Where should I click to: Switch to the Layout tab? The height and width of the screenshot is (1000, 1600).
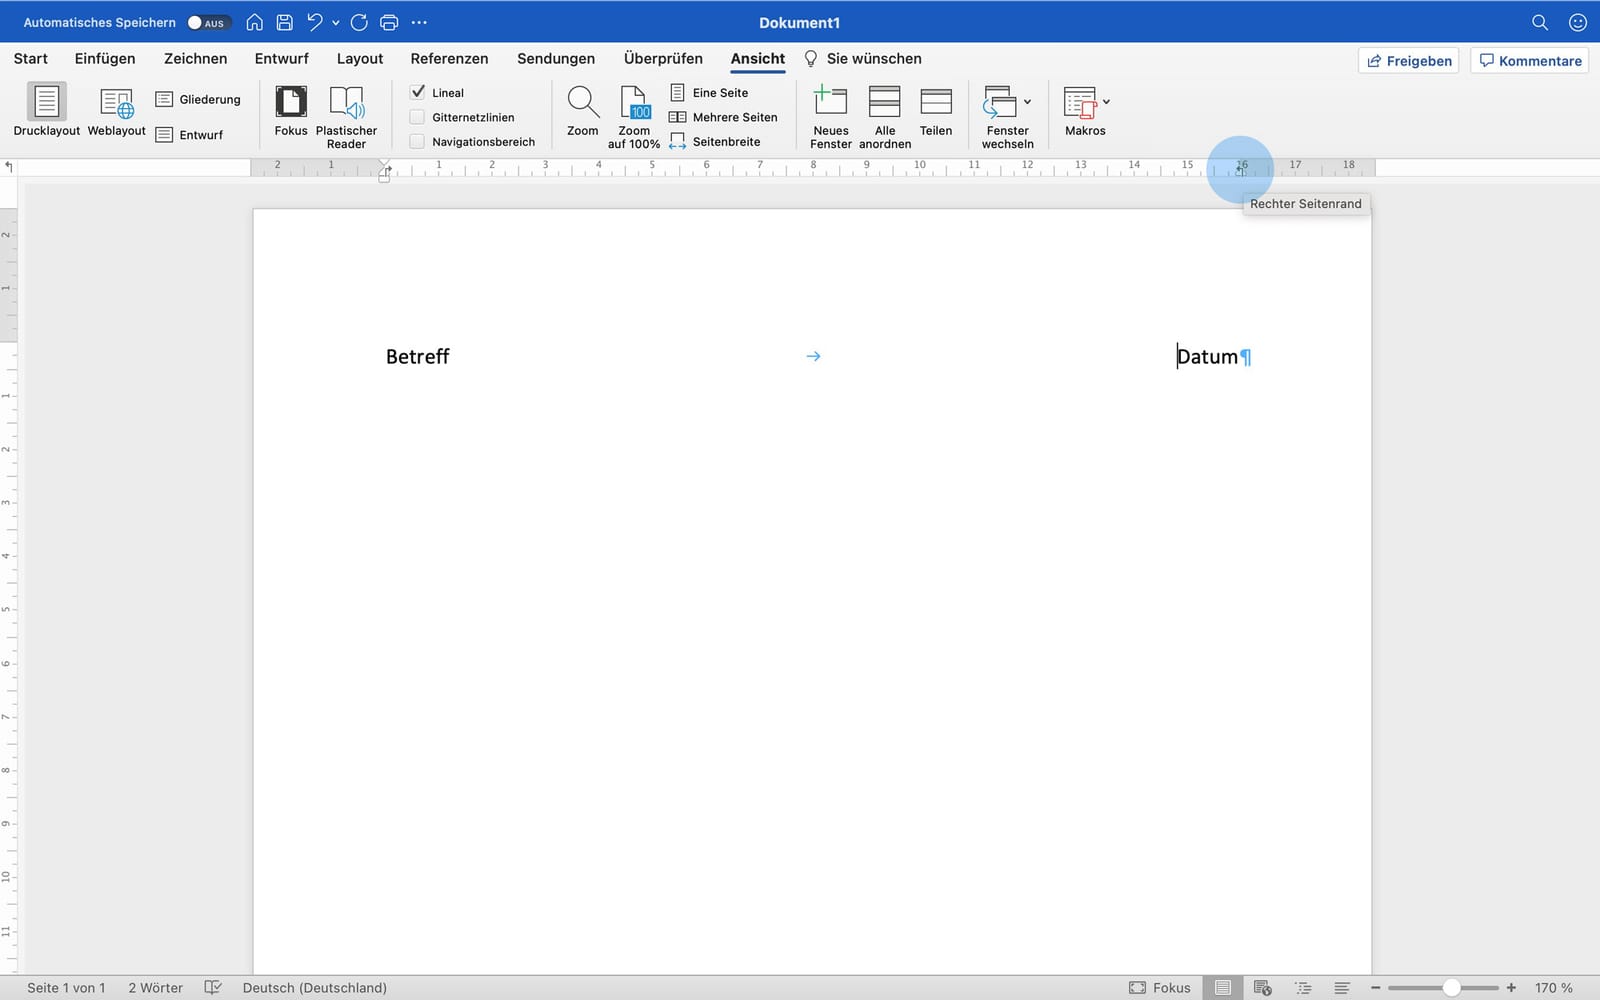tap(360, 58)
